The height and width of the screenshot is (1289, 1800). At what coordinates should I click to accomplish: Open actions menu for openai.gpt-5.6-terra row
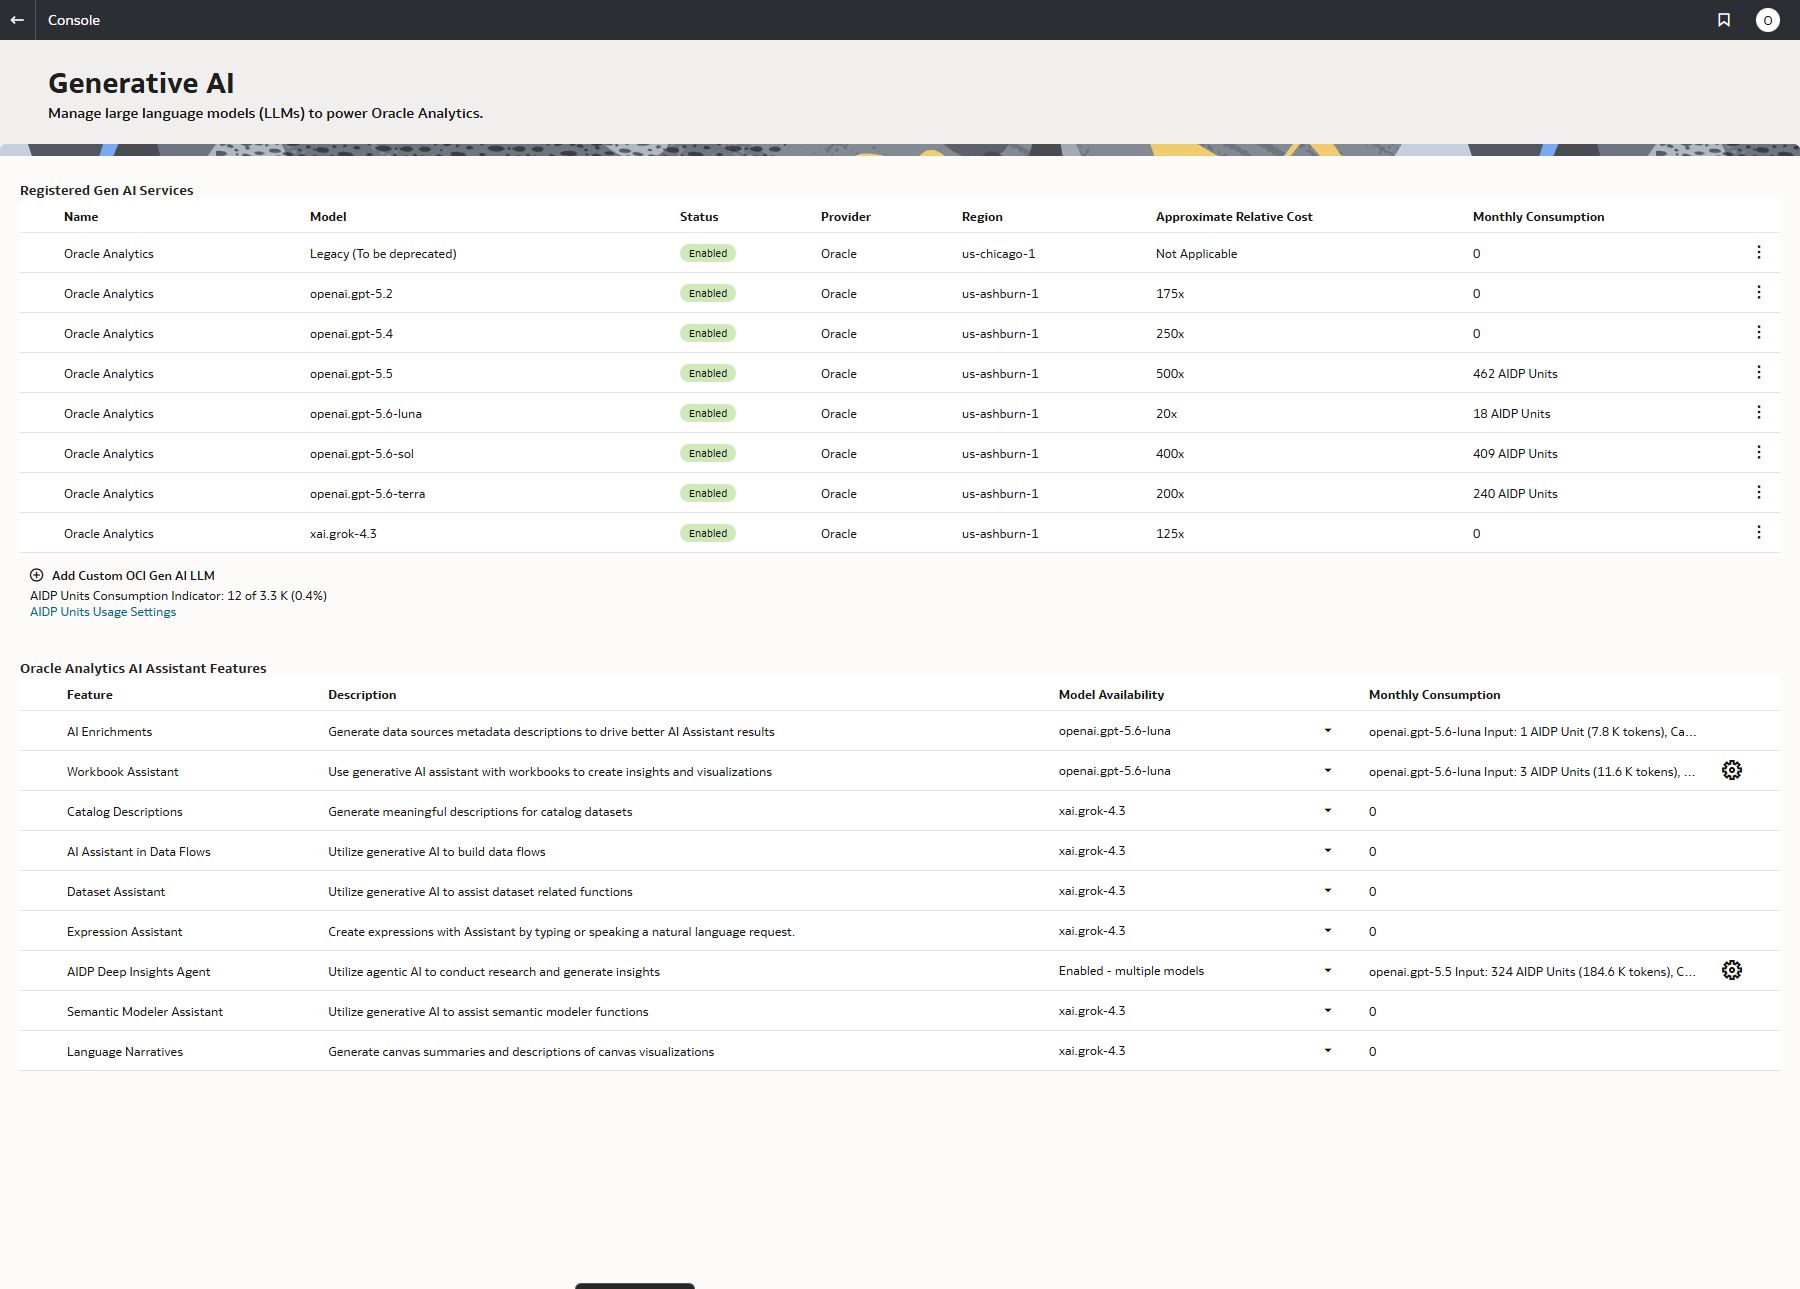pyautogui.click(x=1759, y=493)
